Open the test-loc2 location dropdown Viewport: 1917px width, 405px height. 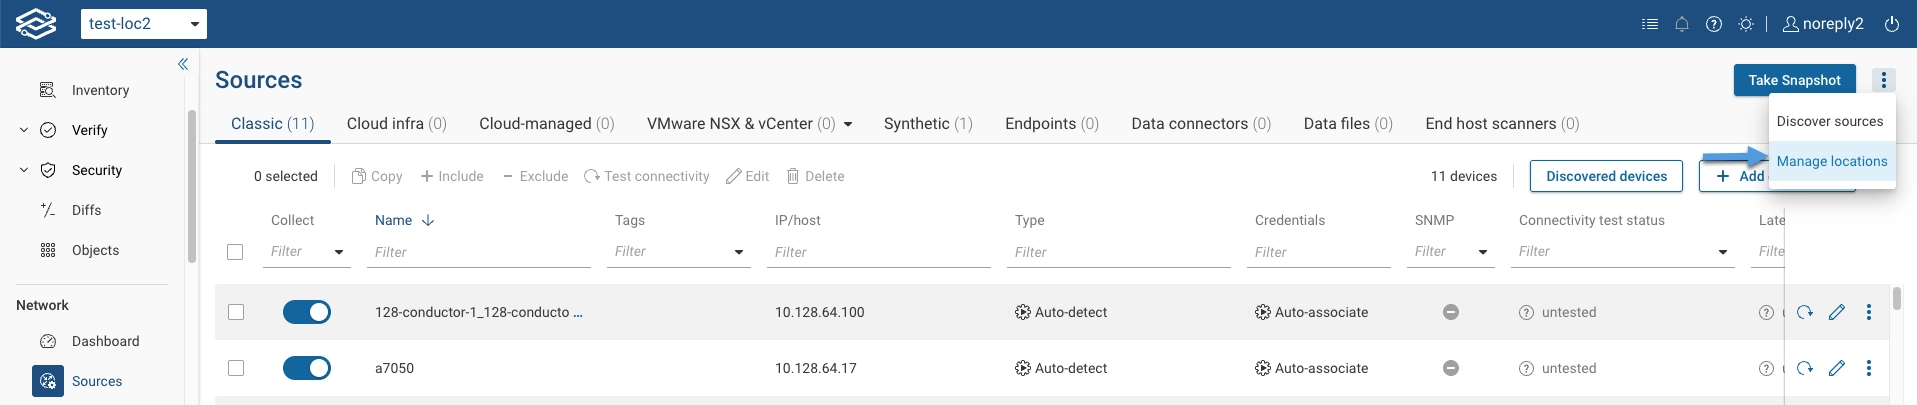click(143, 24)
